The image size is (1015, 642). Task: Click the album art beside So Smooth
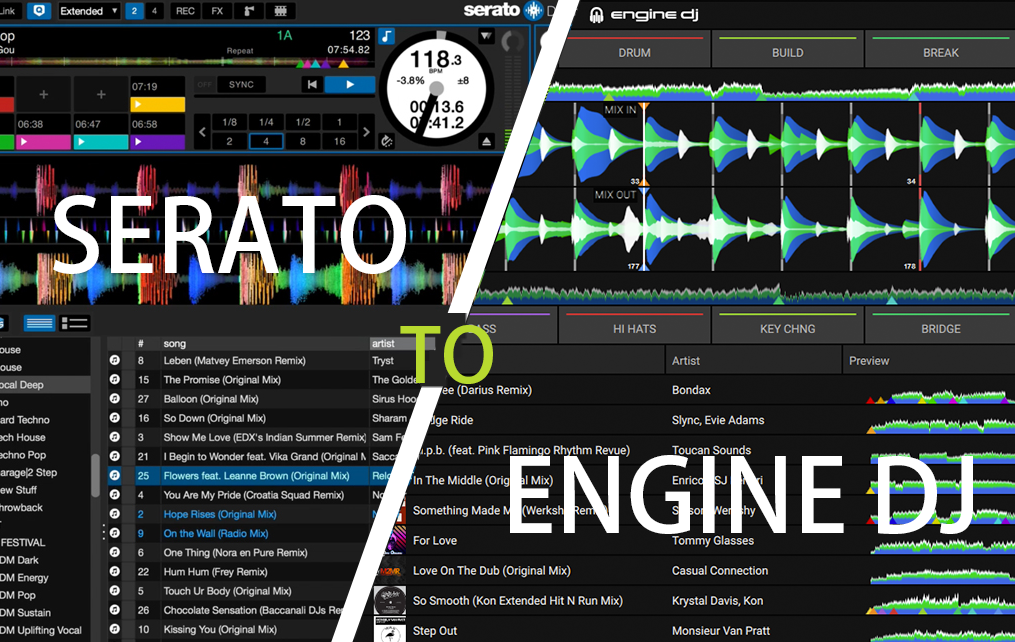[x=390, y=601]
